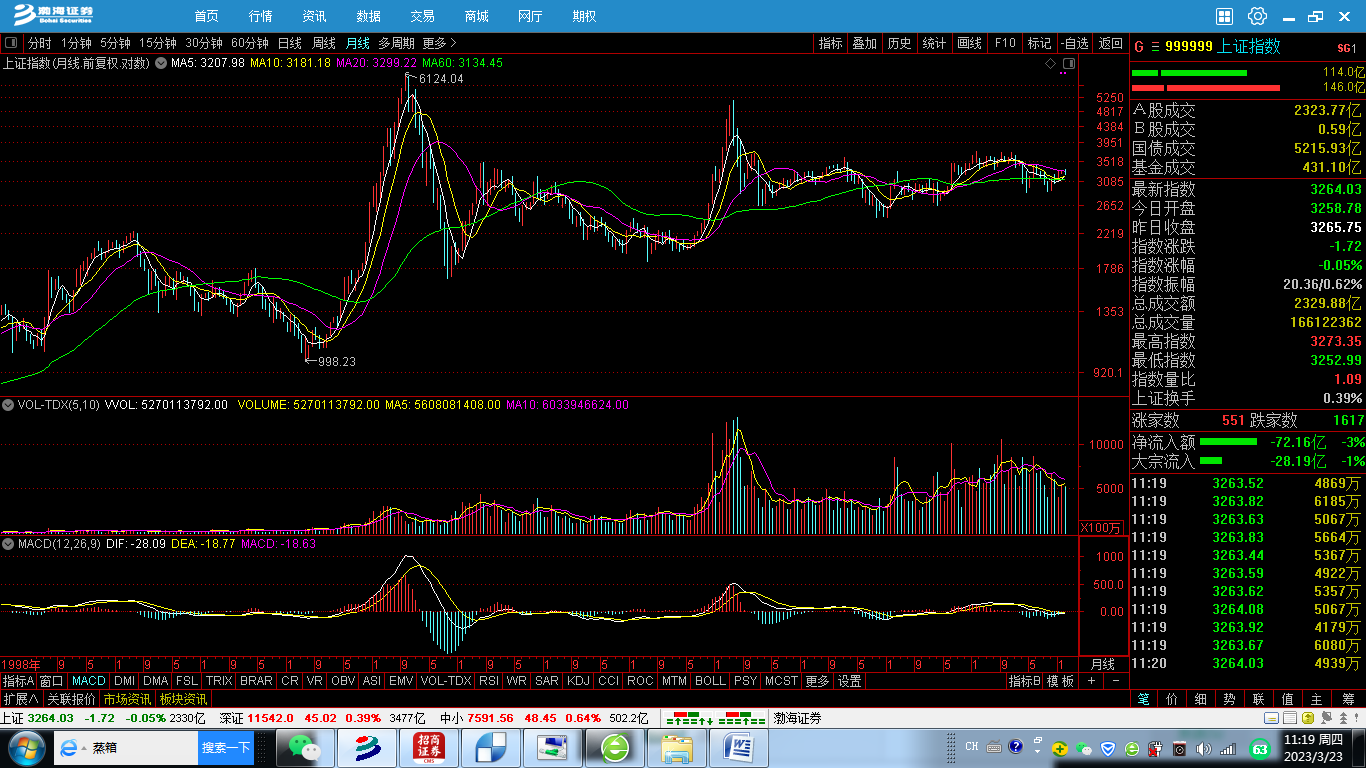The width and height of the screenshot is (1366, 768).
Task: Click the circle icon before 上证指数 chart title
Action: (x=161, y=63)
